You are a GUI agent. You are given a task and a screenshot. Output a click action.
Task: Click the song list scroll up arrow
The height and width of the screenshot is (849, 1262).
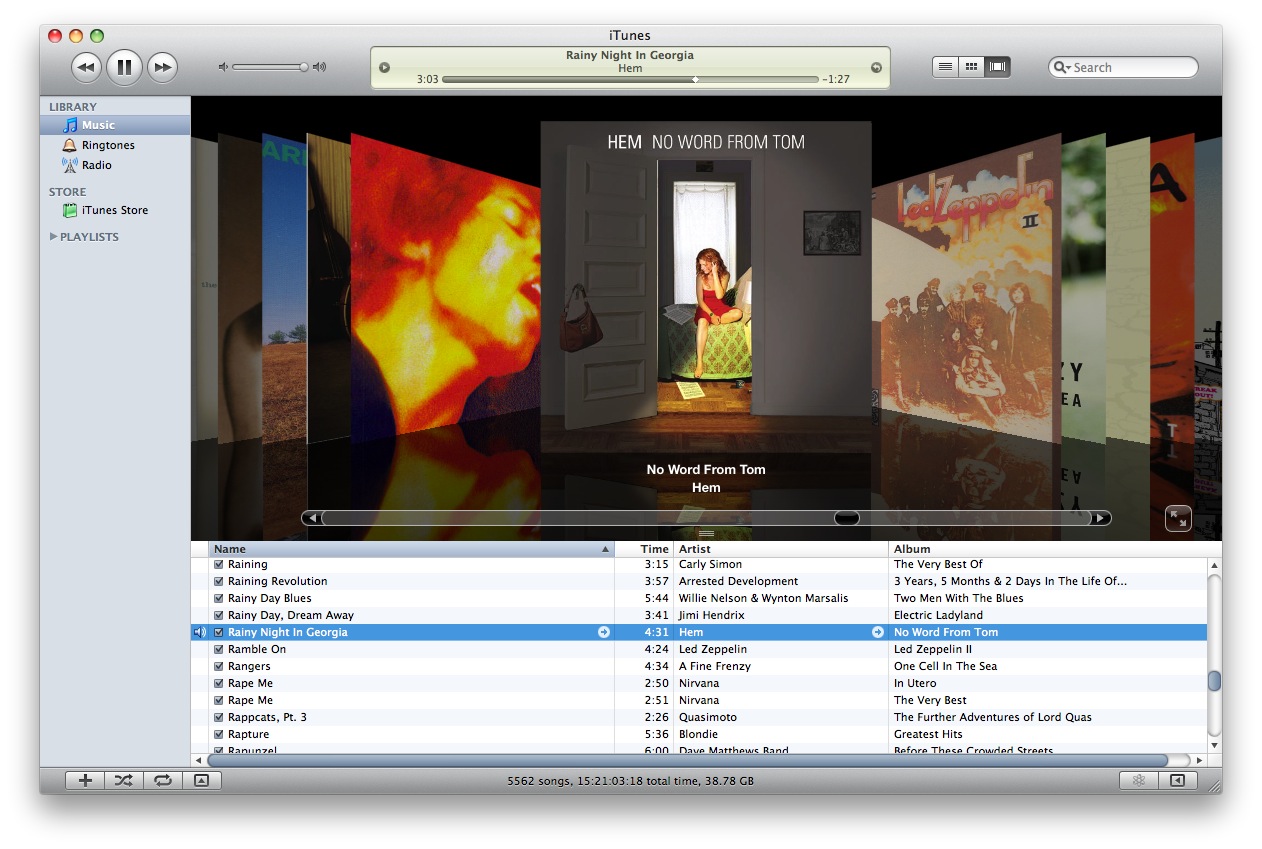[x=1214, y=566]
